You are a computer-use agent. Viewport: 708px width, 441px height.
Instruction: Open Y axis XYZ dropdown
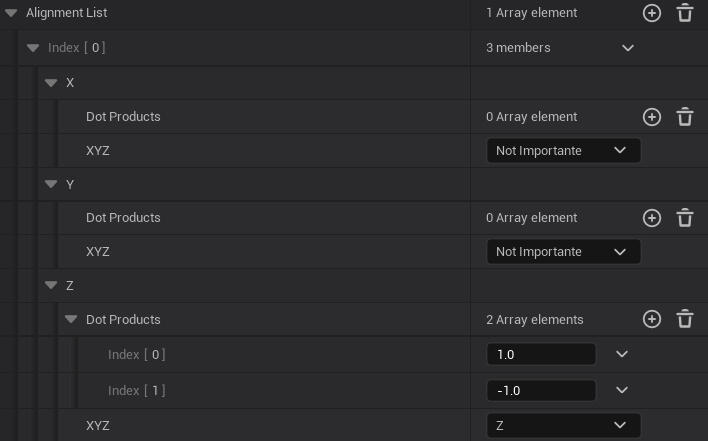coord(563,252)
